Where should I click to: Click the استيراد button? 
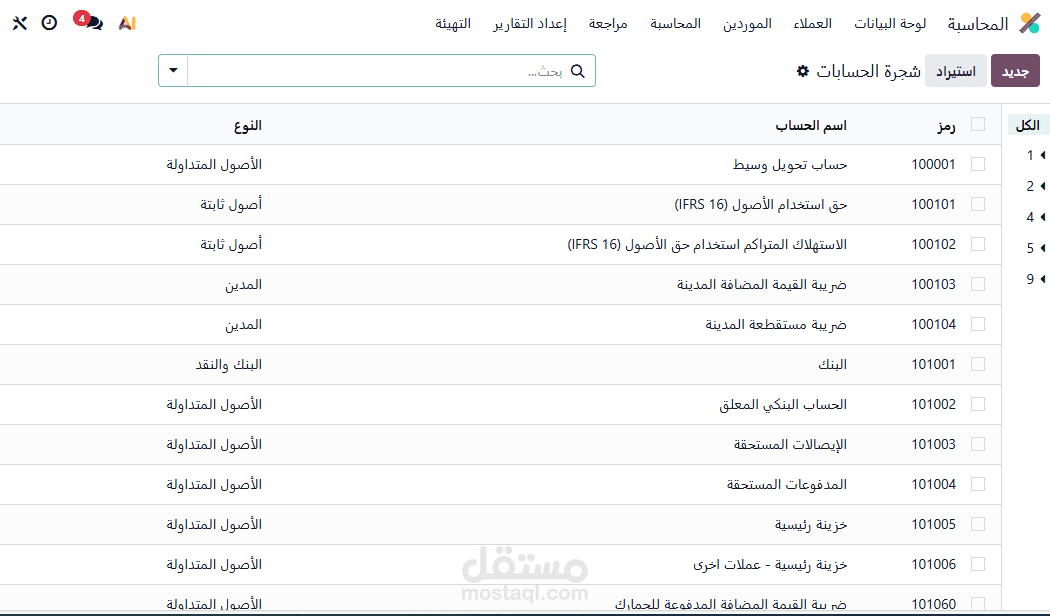pos(955,70)
